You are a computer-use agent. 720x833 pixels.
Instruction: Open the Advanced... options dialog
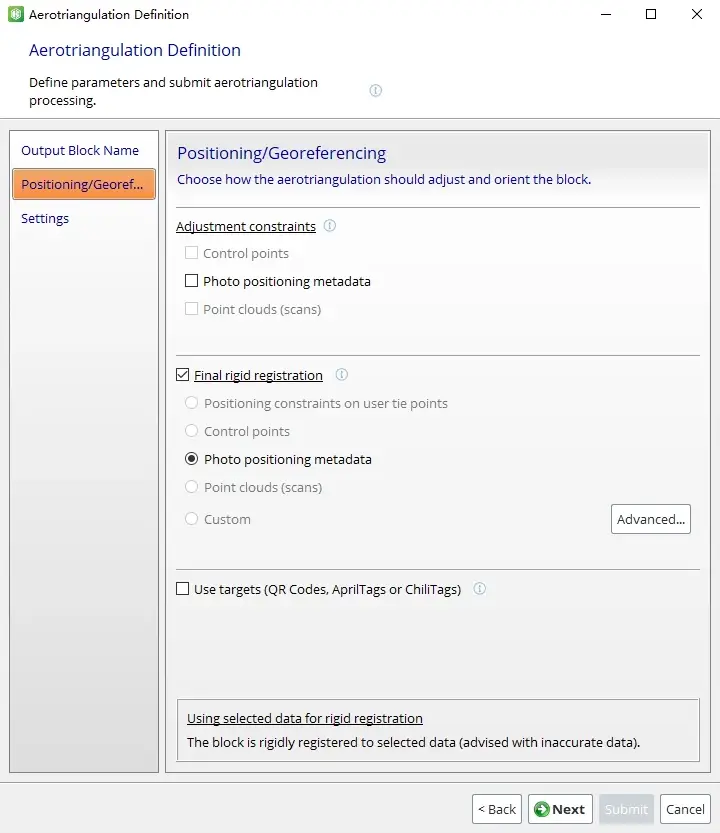(650, 519)
